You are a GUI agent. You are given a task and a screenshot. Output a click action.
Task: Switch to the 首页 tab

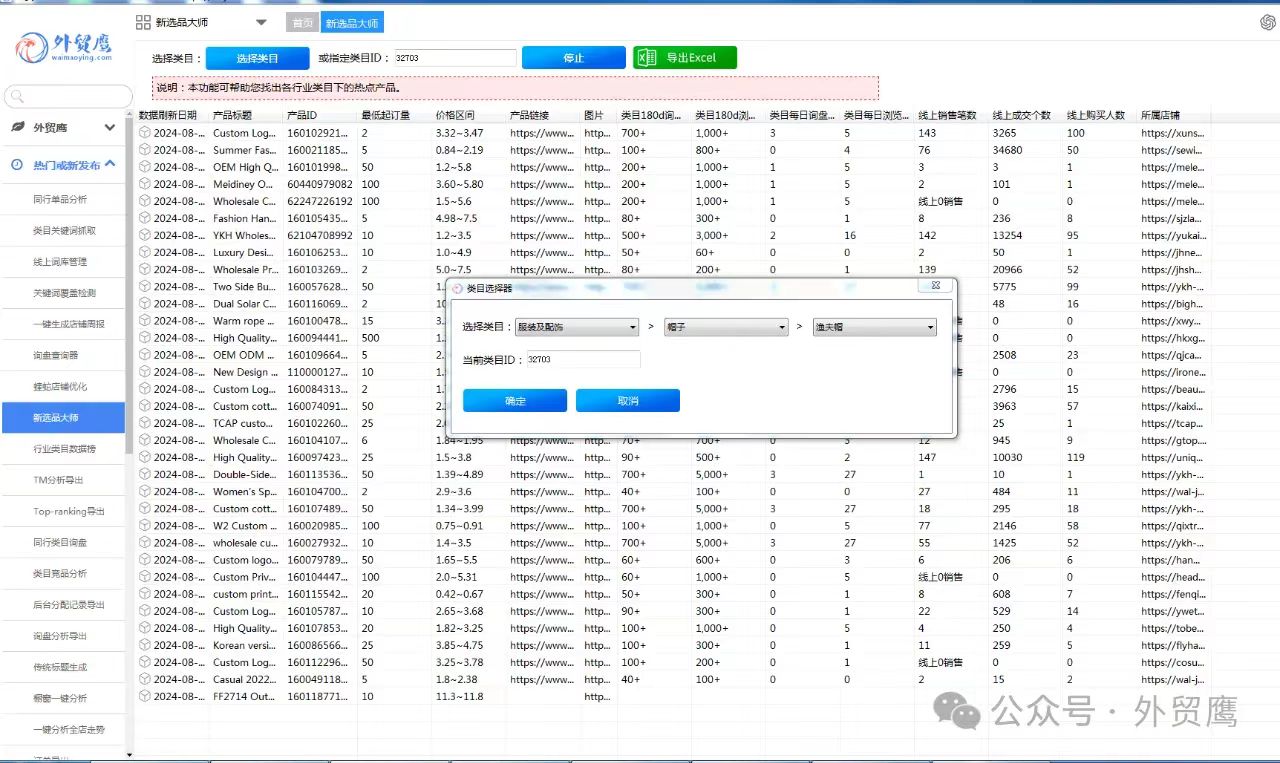click(301, 23)
